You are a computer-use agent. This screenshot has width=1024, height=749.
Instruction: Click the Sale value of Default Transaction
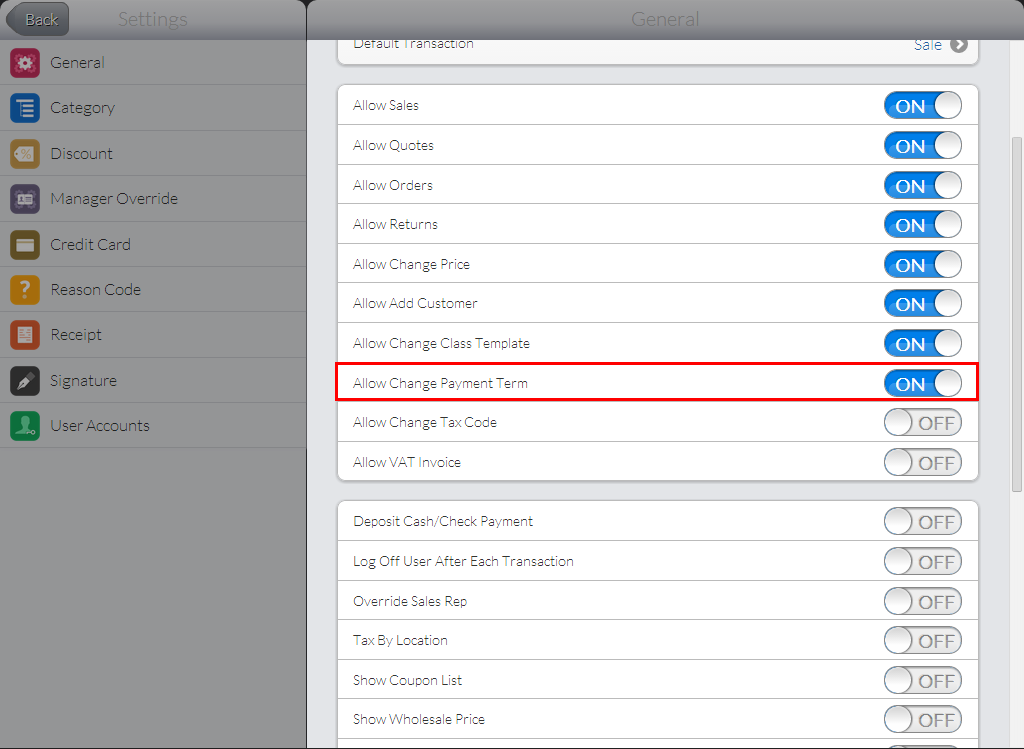[927, 45]
